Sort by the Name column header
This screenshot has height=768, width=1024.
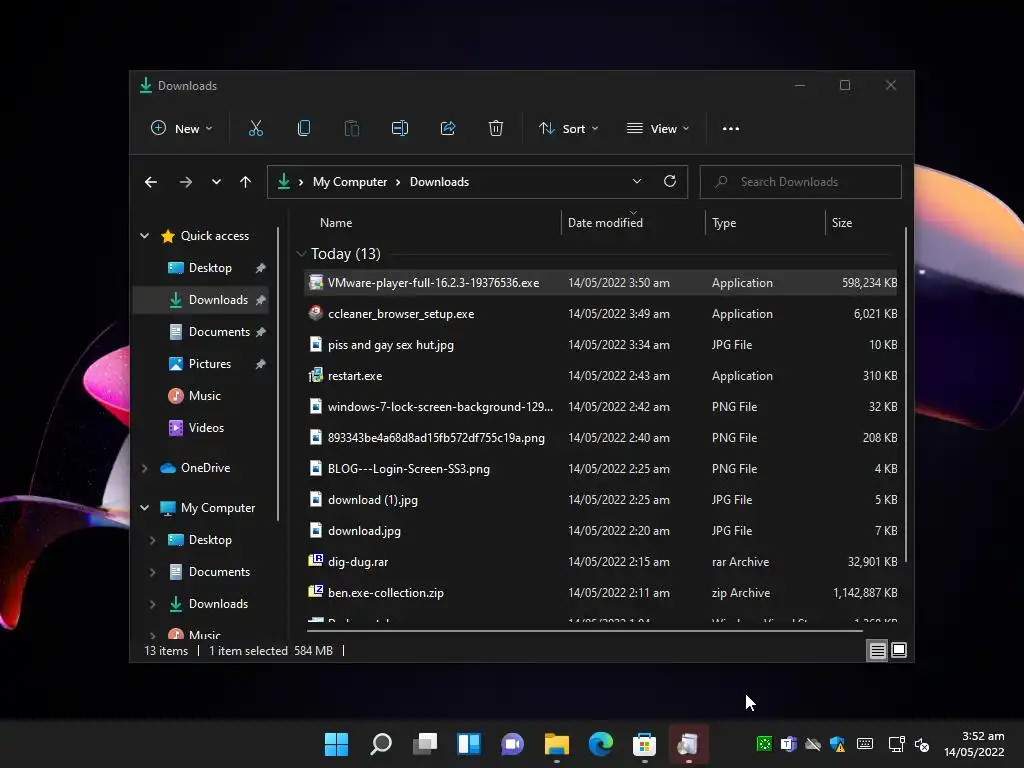coord(336,223)
